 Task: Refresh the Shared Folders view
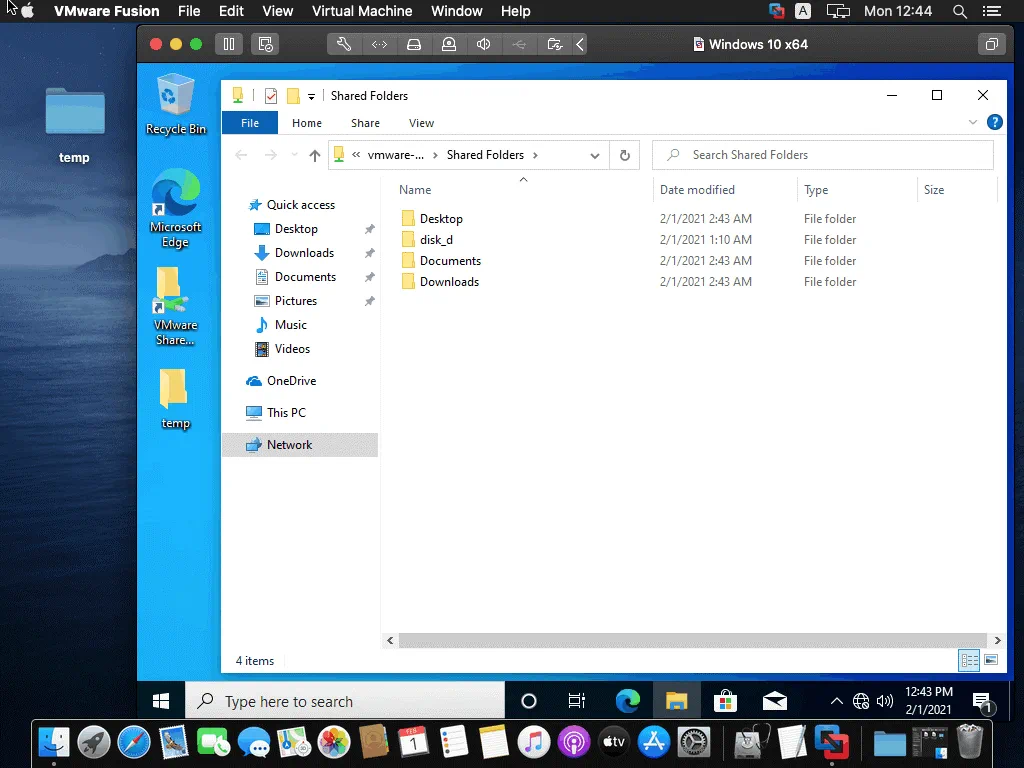click(x=625, y=155)
